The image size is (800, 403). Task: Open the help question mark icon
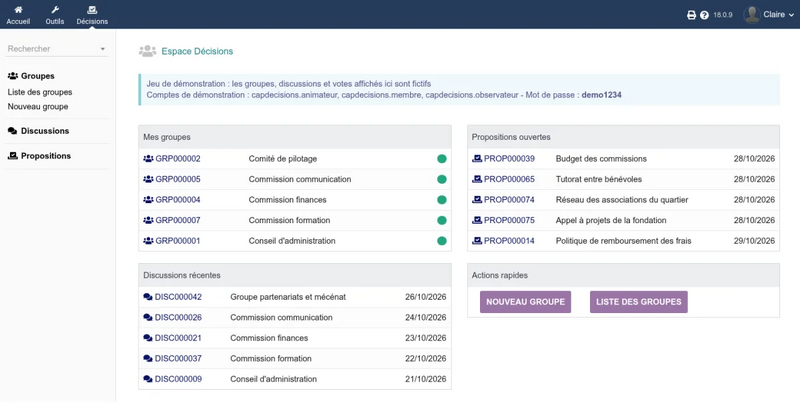click(x=705, y=15)
